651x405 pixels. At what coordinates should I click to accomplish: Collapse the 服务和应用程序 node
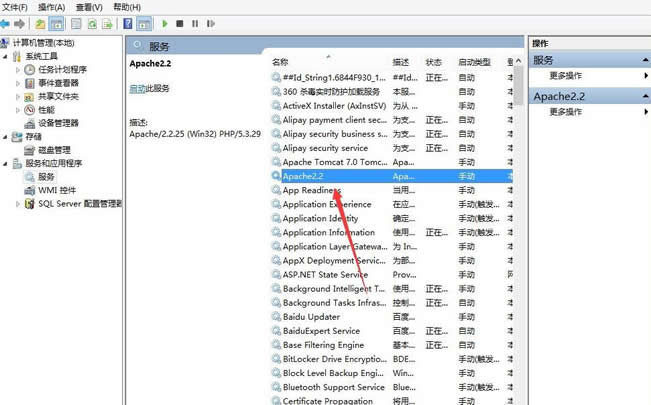point(5,164)
